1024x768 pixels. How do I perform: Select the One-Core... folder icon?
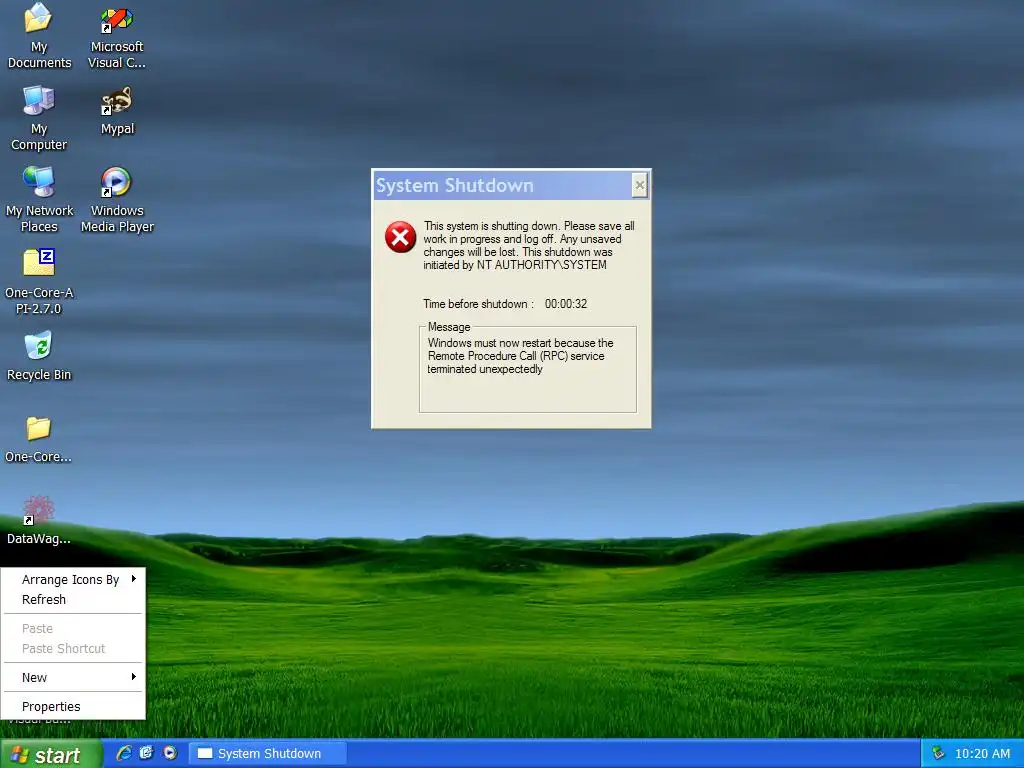point(39,439)
